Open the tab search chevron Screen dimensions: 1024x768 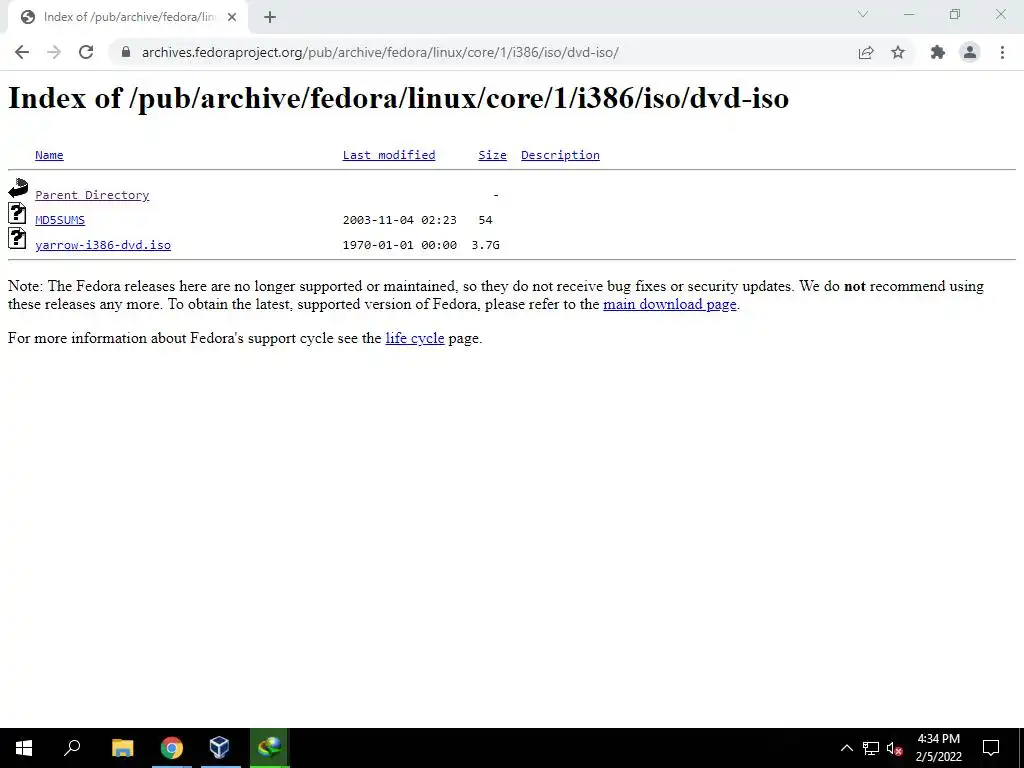tap(863, 14)
